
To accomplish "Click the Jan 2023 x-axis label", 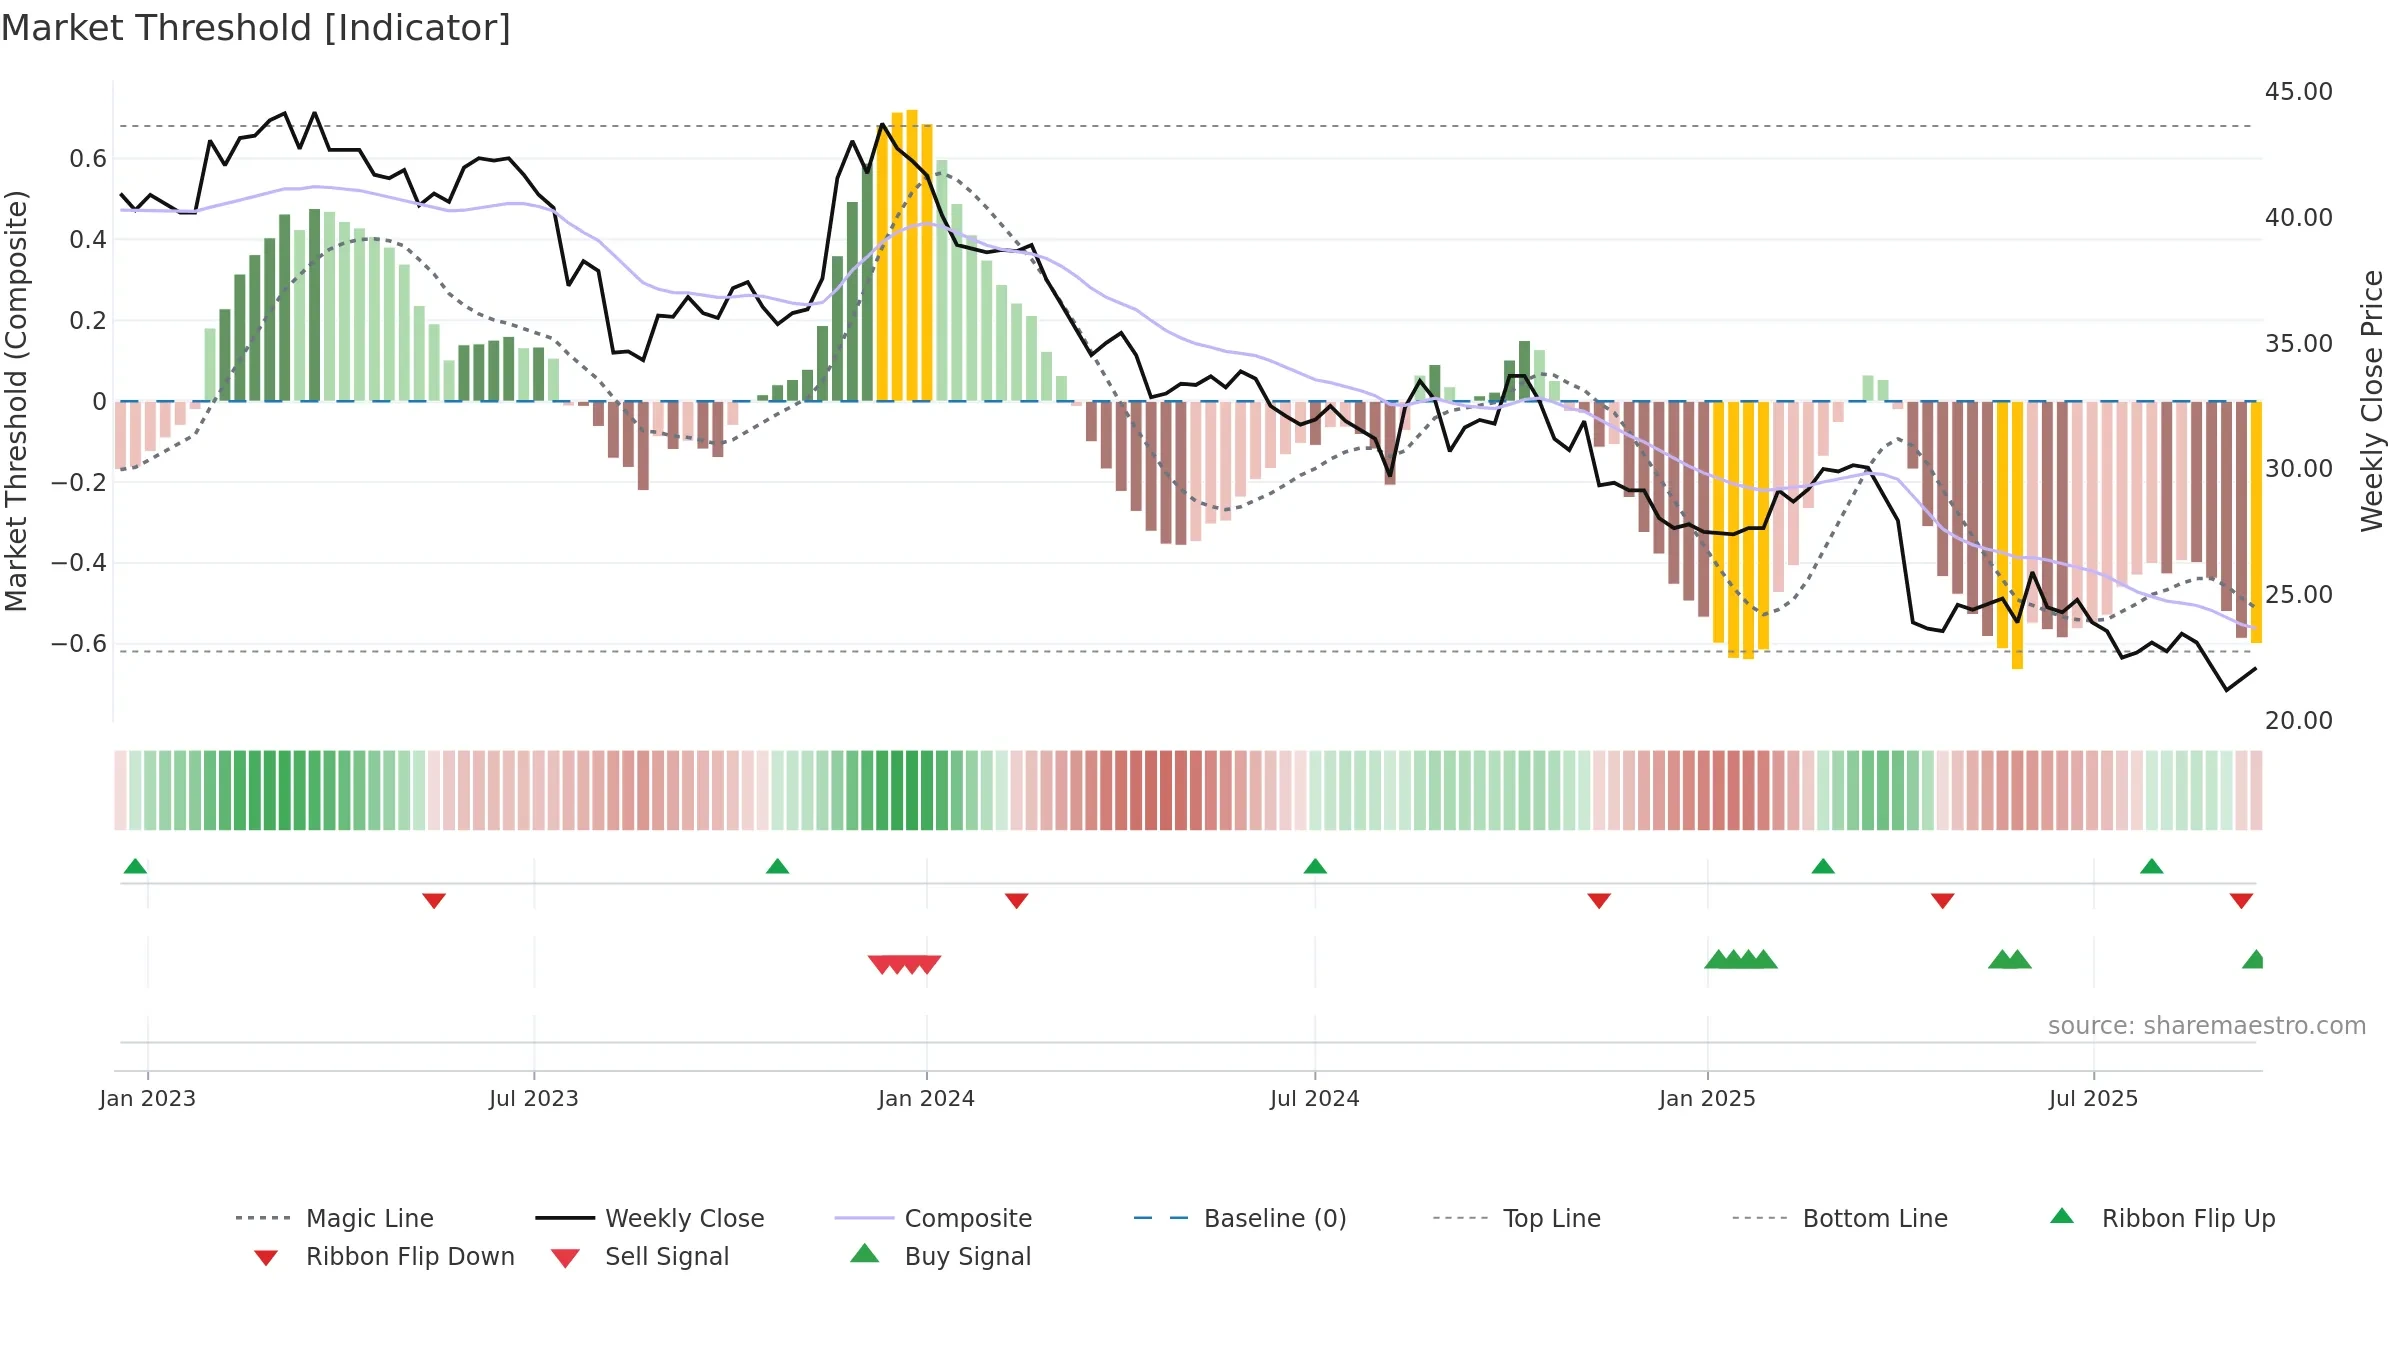I will [x=148, y=1098].
